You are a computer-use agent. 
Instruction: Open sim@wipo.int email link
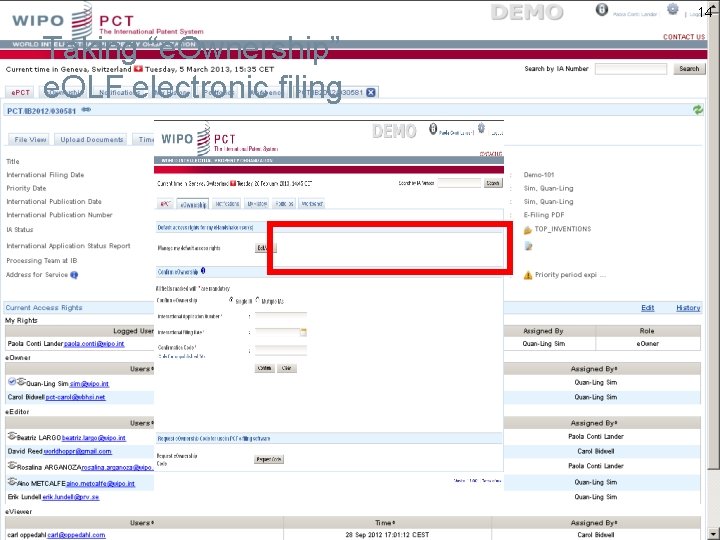[89, 384]
